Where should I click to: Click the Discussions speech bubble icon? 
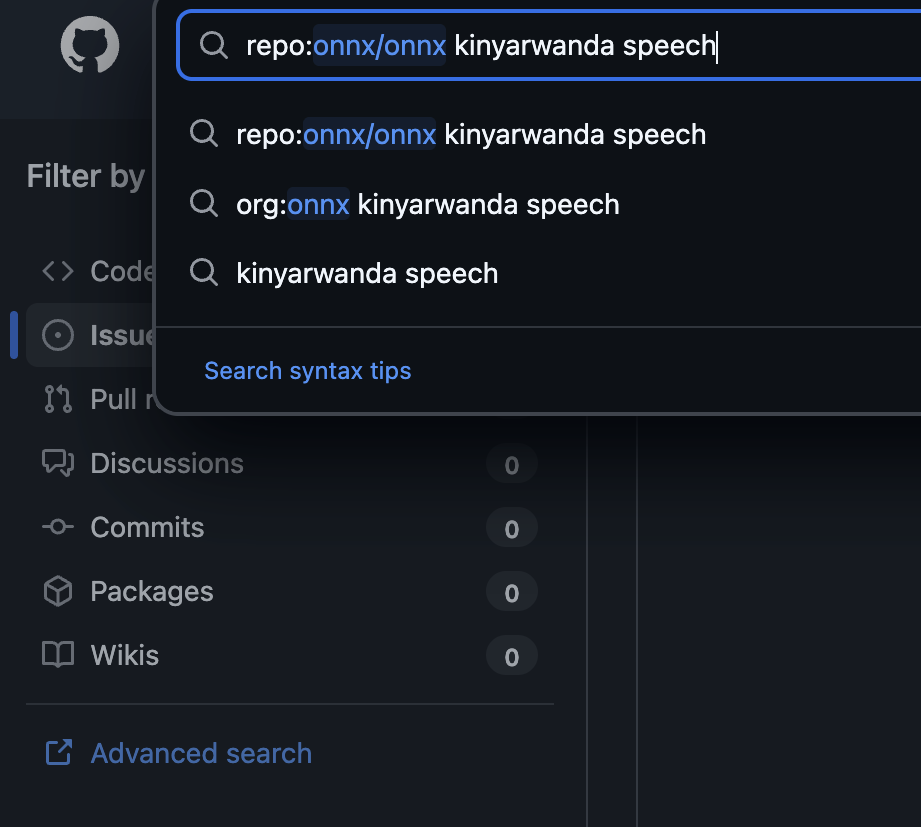coord(58,463)
